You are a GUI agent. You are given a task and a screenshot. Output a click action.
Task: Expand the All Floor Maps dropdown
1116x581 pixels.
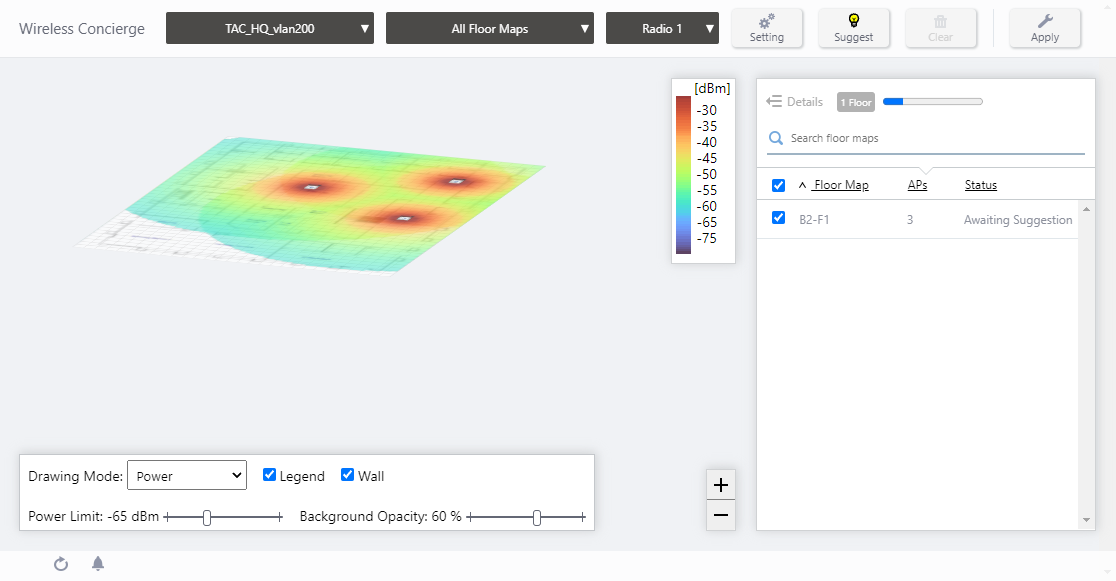pyautogui.click(x=490, y=29)
